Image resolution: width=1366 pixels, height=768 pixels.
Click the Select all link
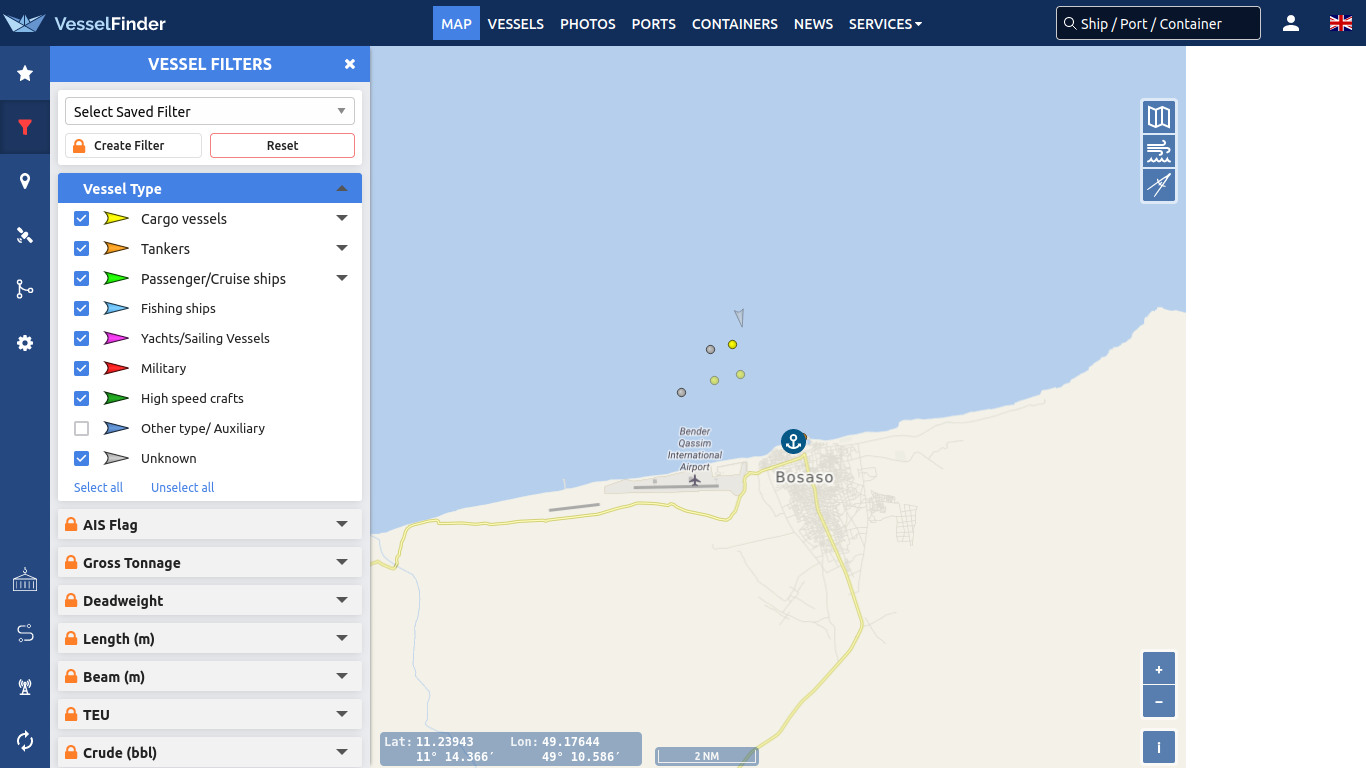(98, 487)
